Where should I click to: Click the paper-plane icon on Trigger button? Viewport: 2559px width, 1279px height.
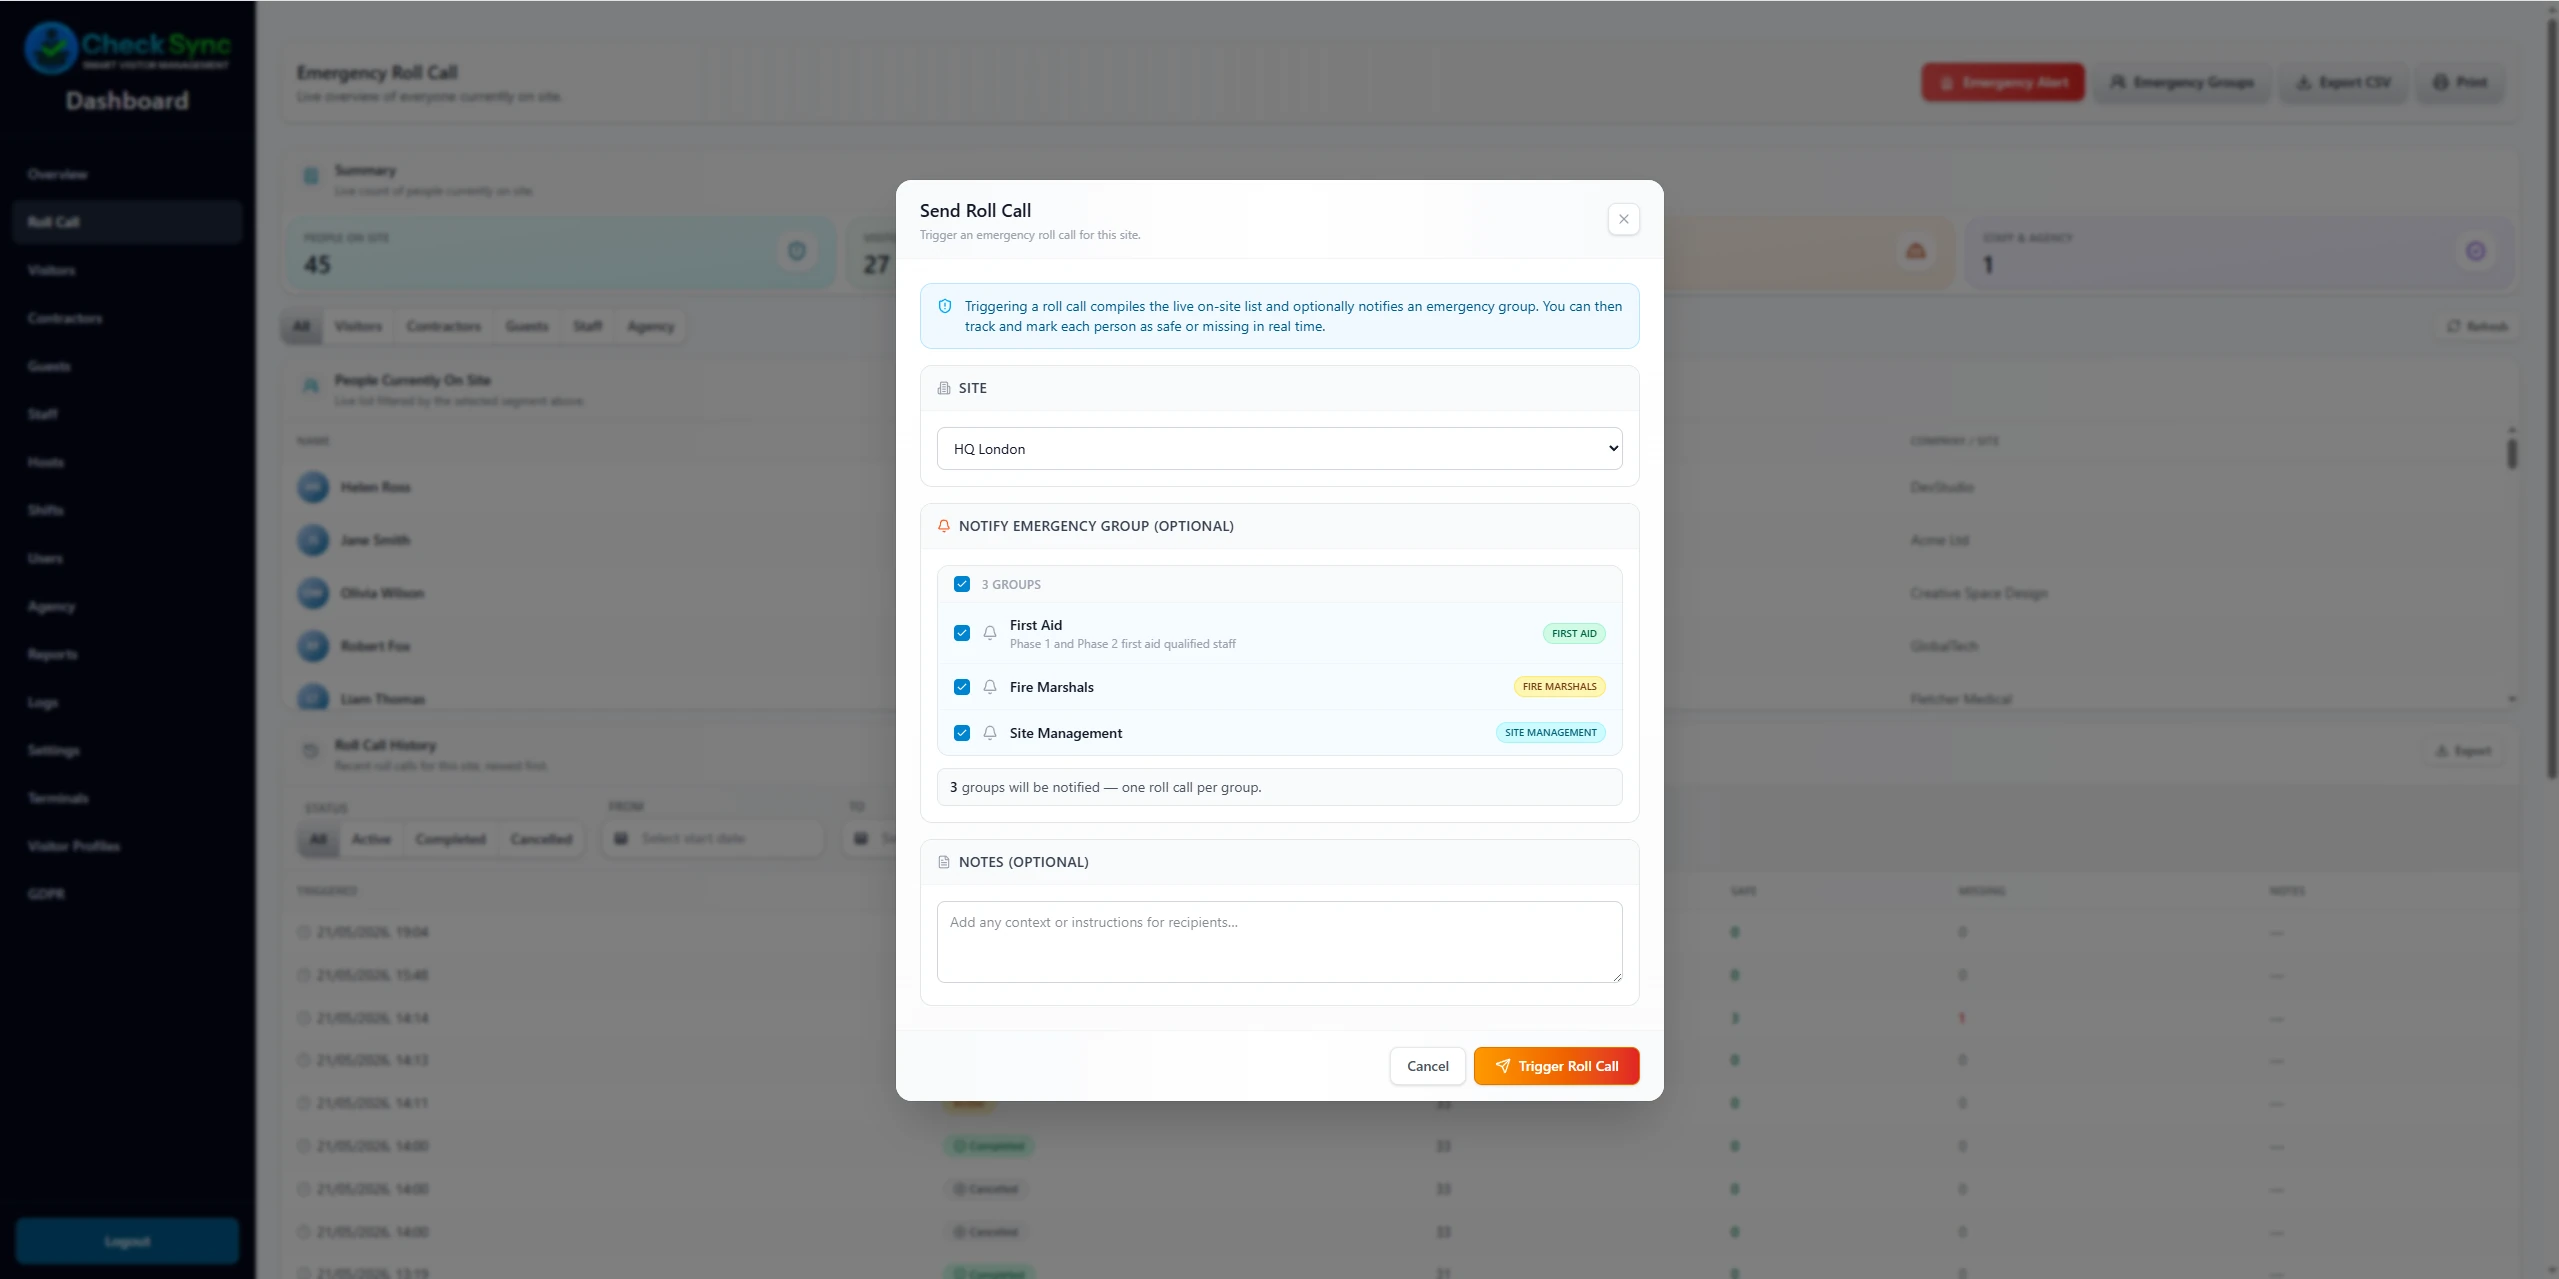pos(1502,1066)
